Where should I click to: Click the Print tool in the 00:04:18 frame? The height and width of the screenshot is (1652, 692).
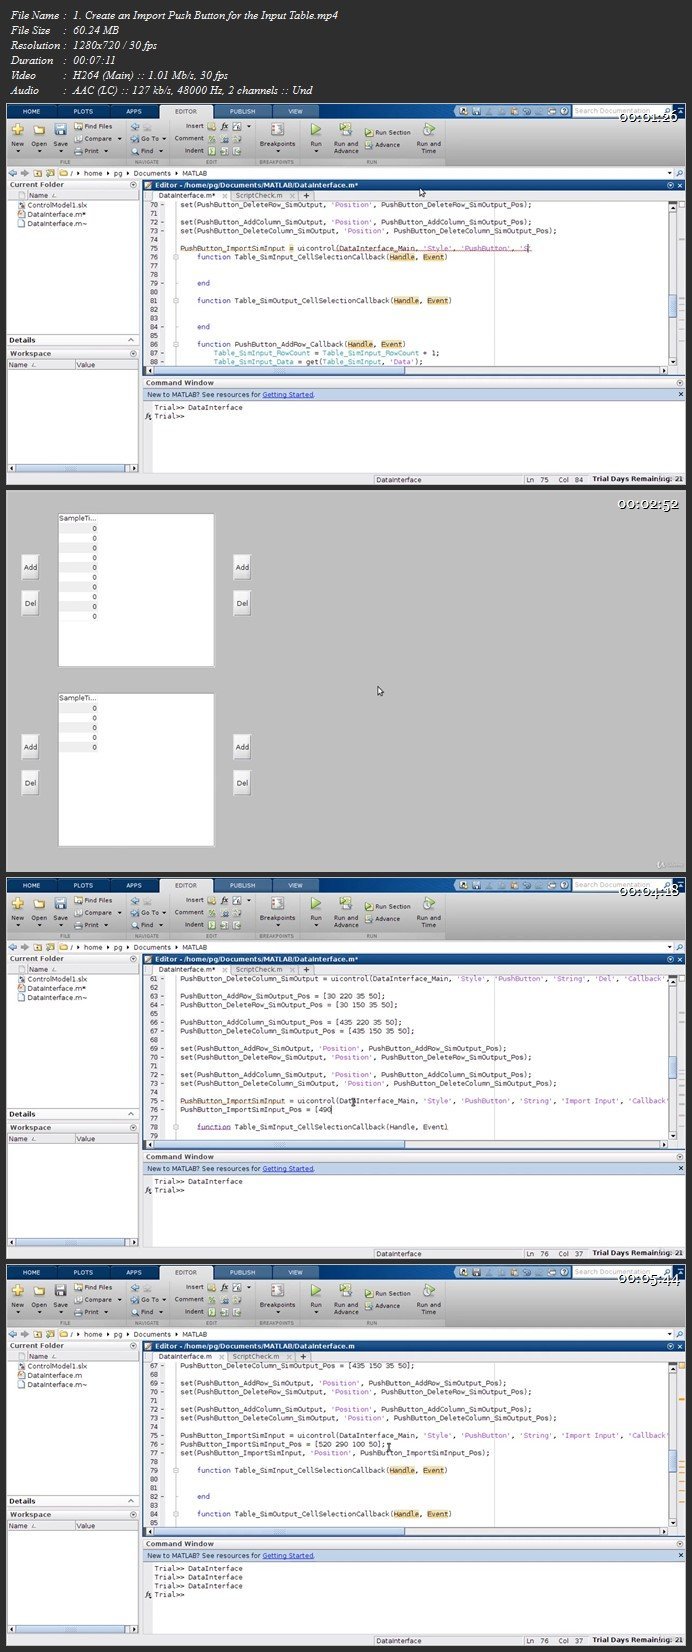(91, 924)
